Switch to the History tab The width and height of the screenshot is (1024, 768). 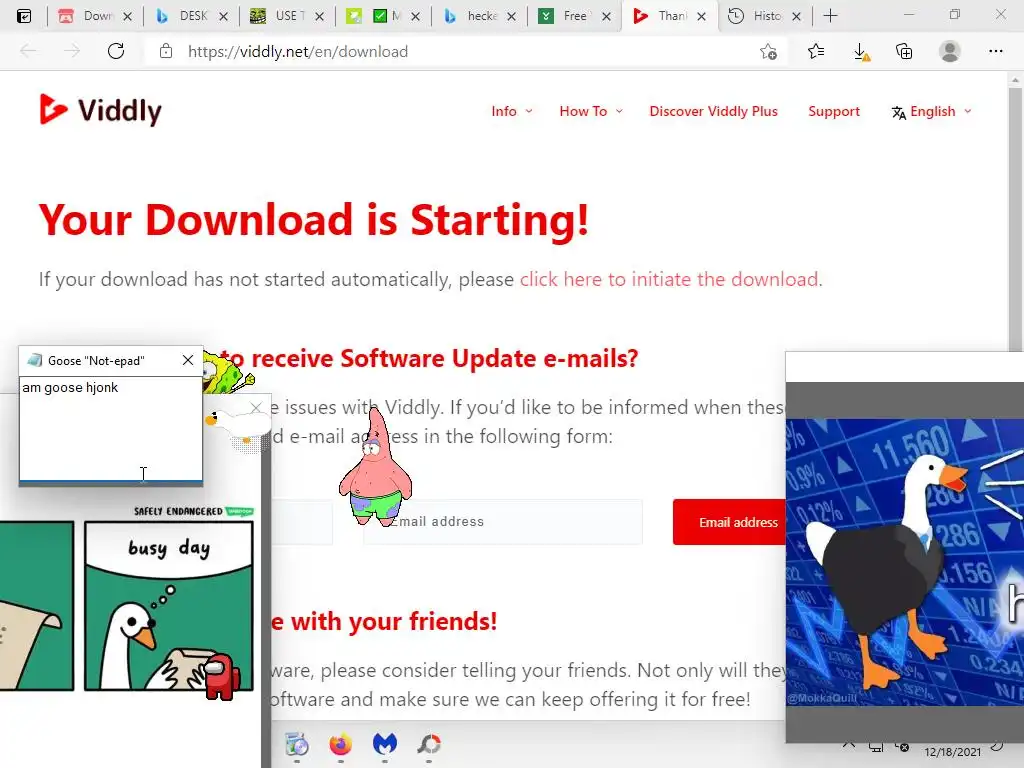756,16
